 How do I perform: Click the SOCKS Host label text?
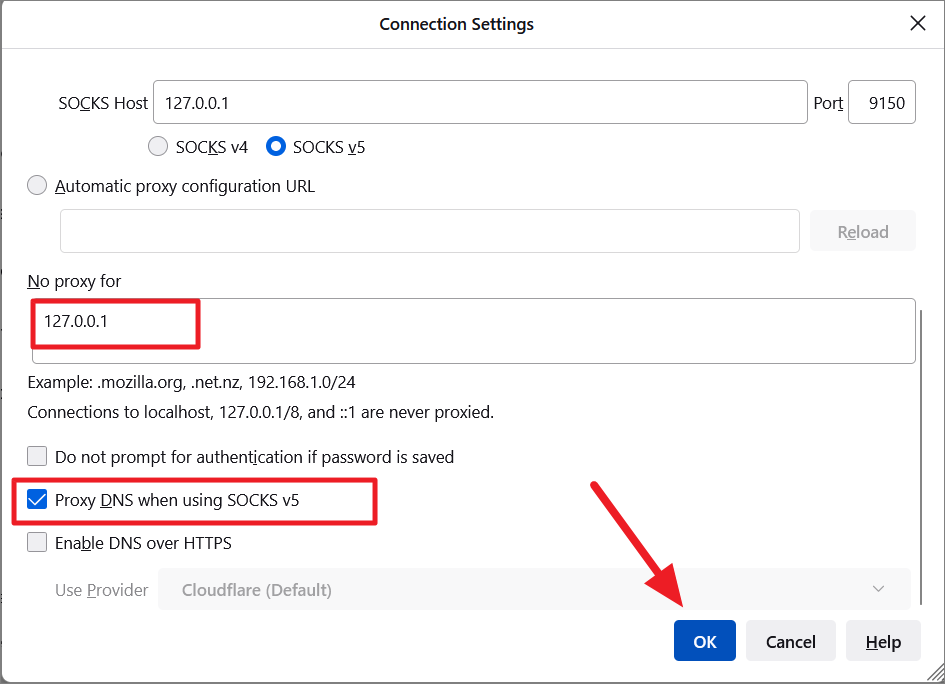pyautogui.click(x=103, y=103)
